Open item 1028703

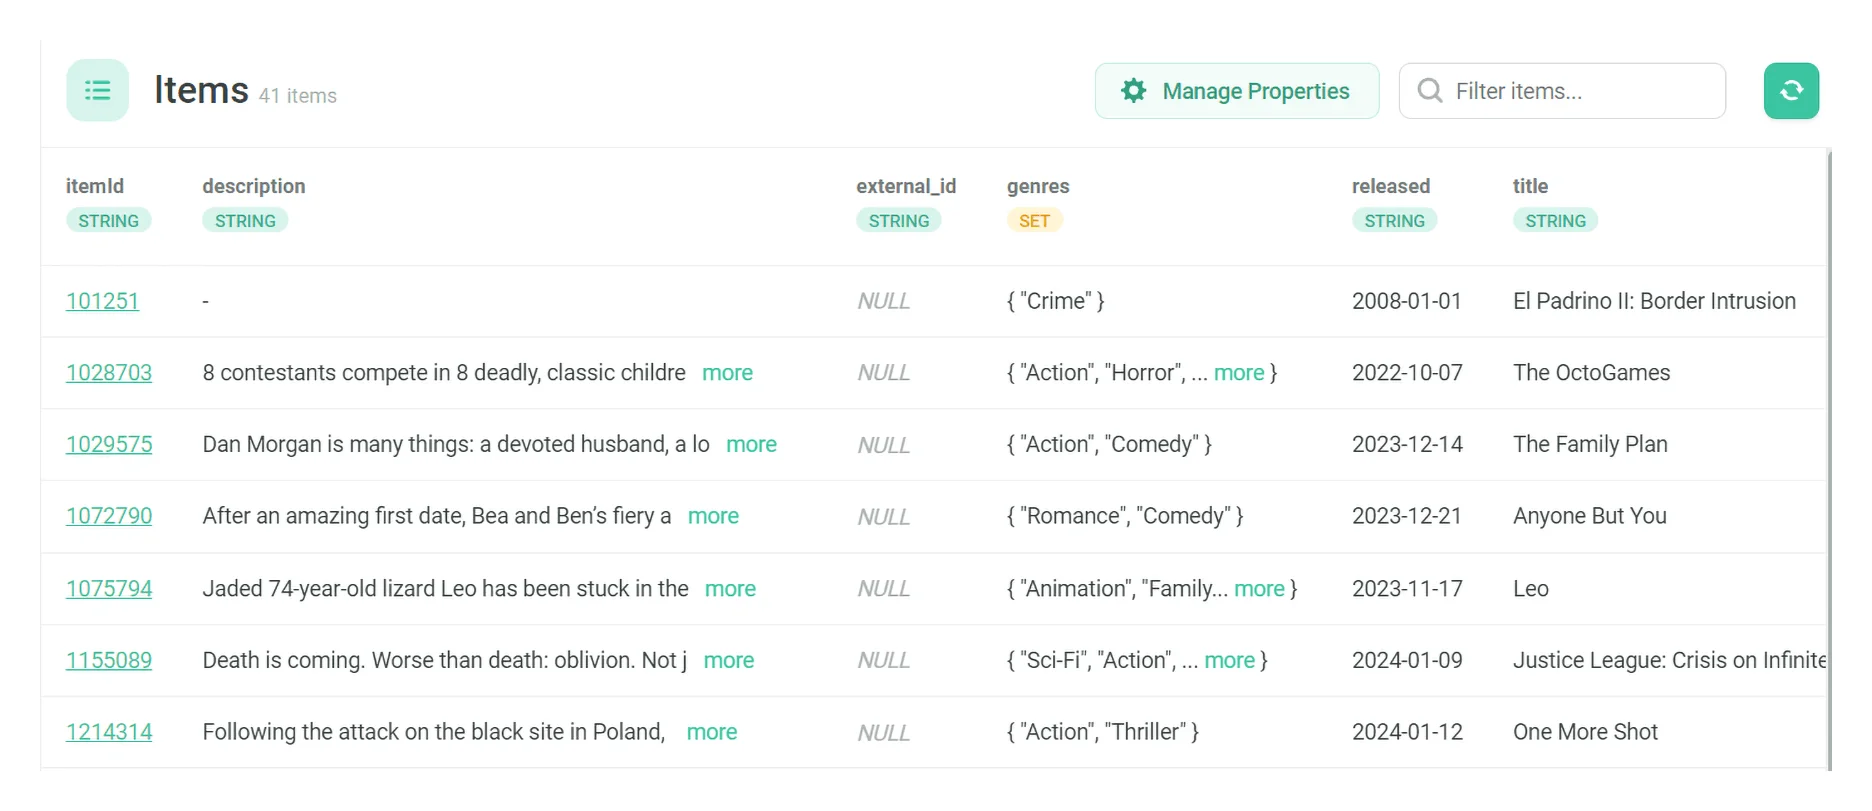[109, 373]
